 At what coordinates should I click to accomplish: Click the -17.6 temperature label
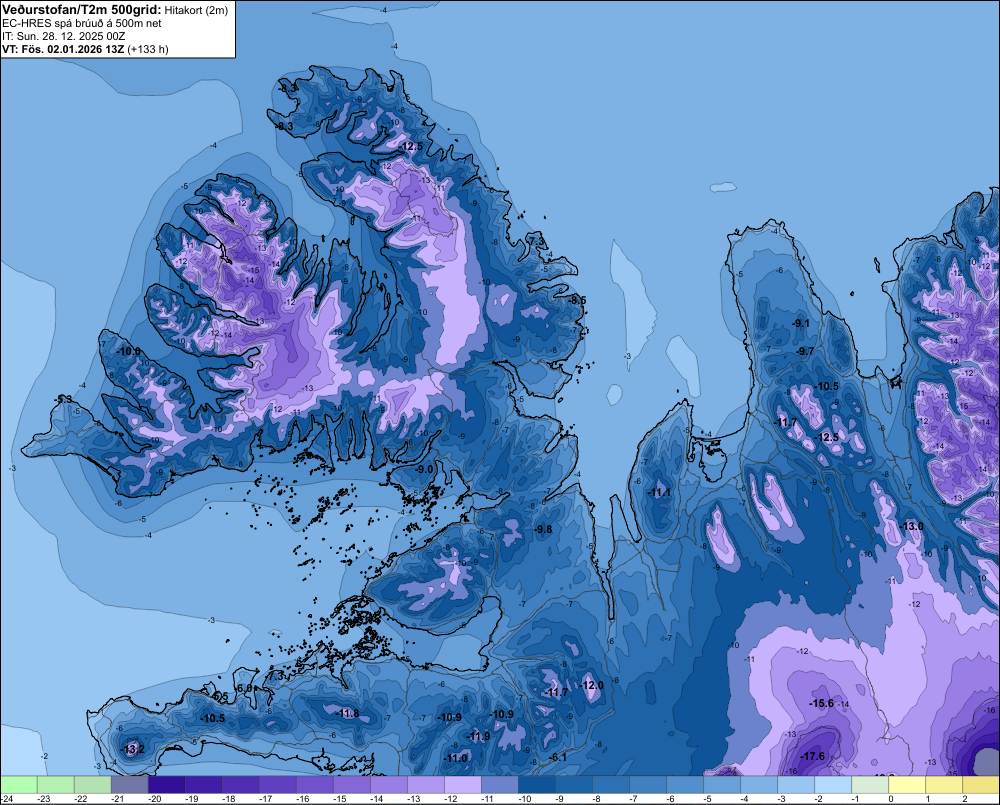(x=812, y=756)
